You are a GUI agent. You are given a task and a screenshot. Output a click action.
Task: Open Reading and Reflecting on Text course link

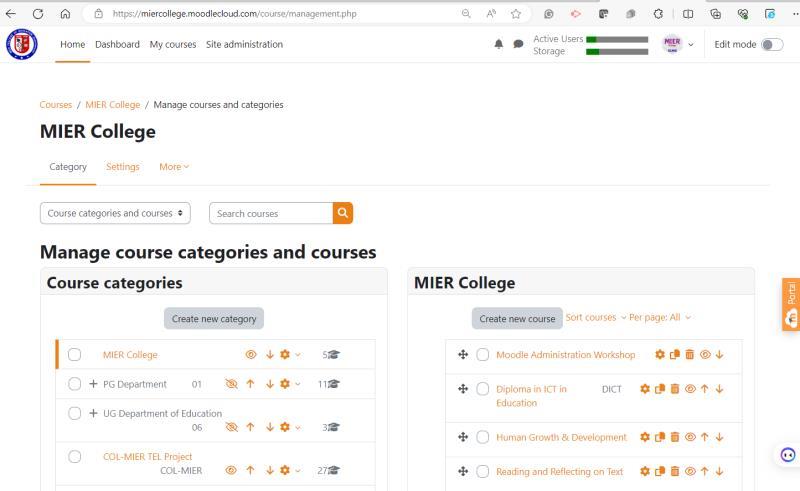(x=559, y=472)
